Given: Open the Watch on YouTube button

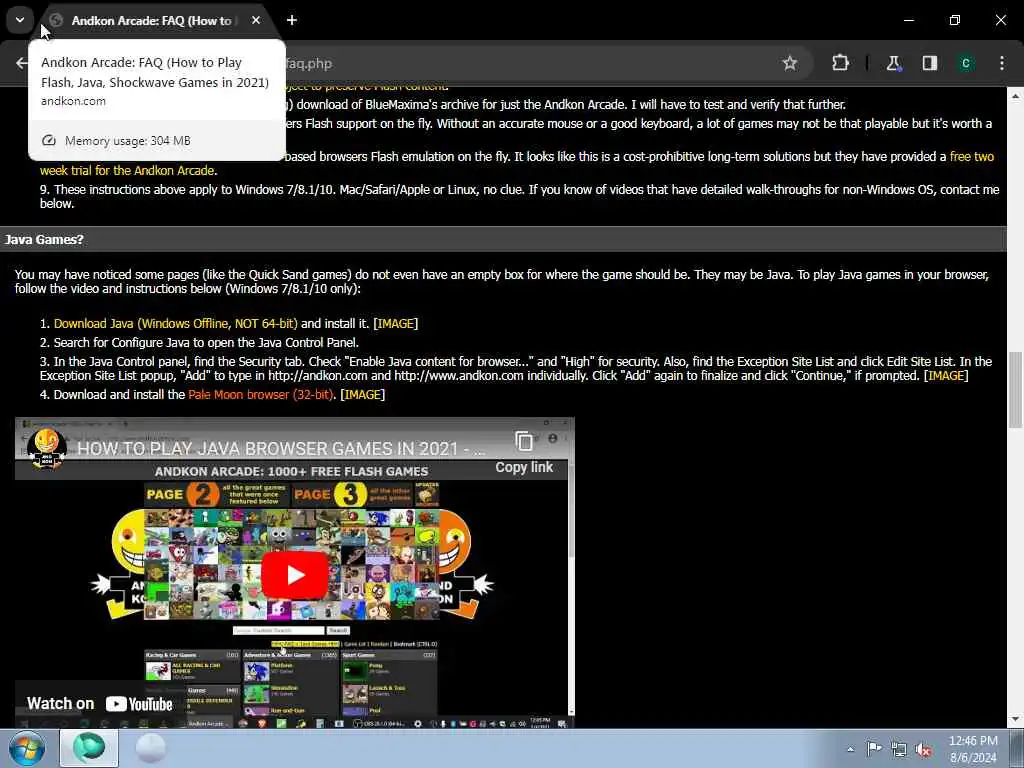Looking at the screenshot, I should [x=99, y=703].
